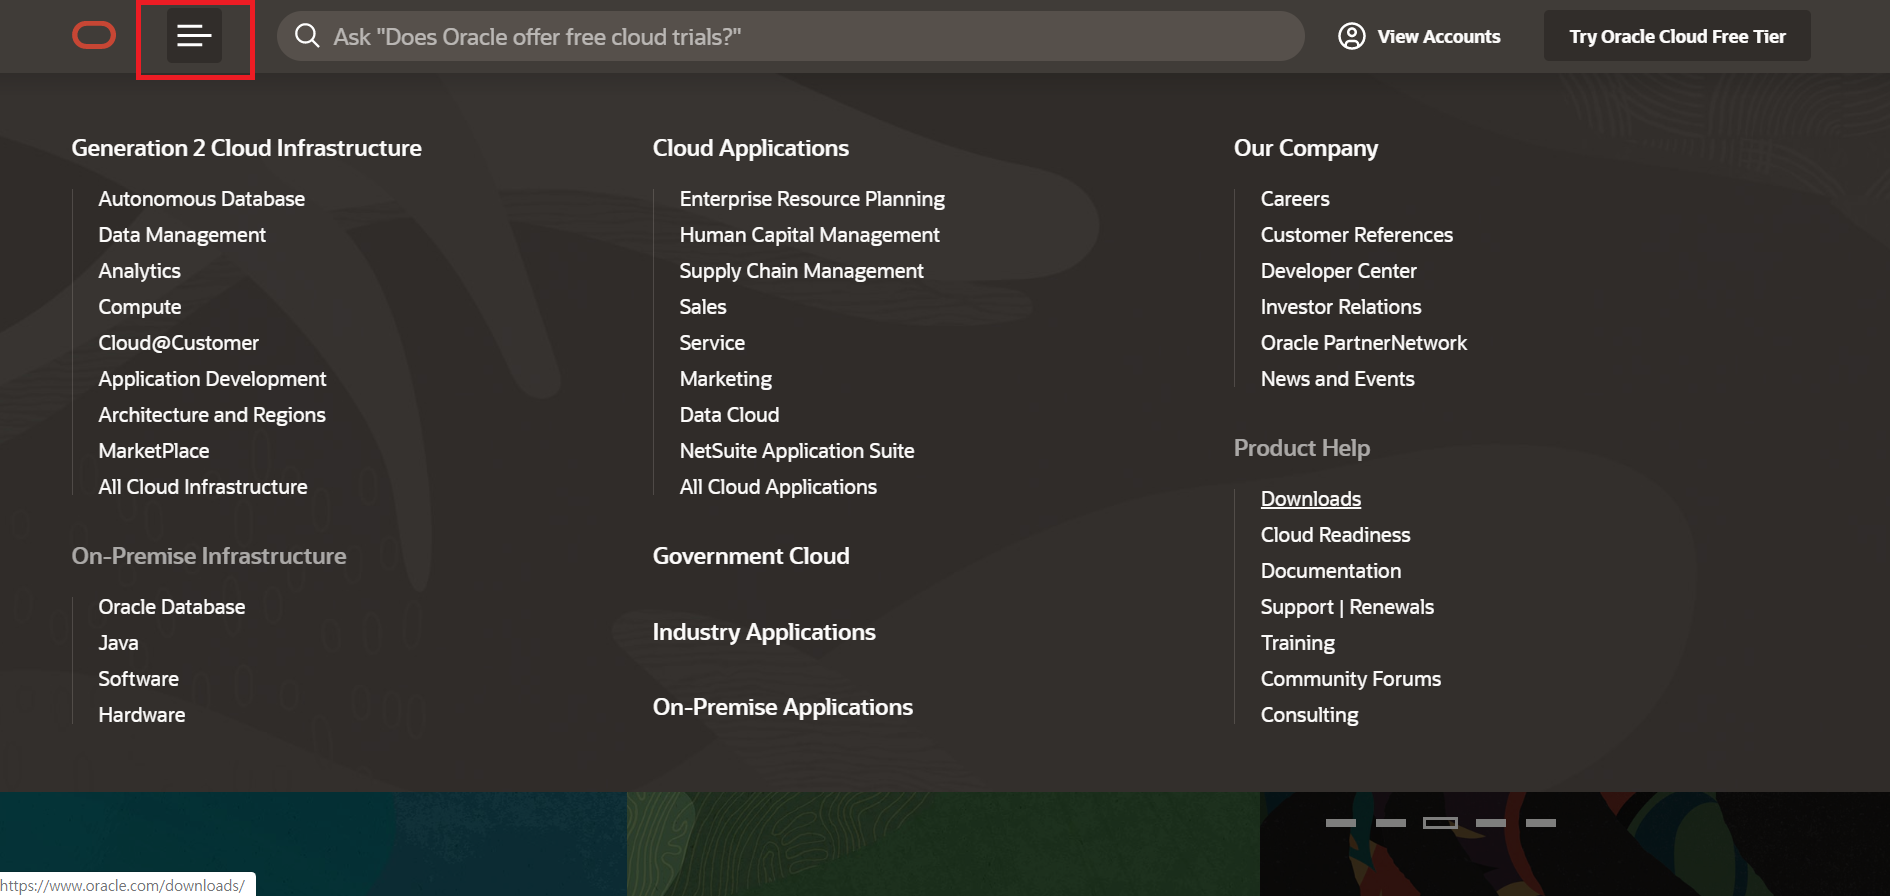The image size is (1890, 896).
Task: Go to Java page
Action: (x=118, y=643)
